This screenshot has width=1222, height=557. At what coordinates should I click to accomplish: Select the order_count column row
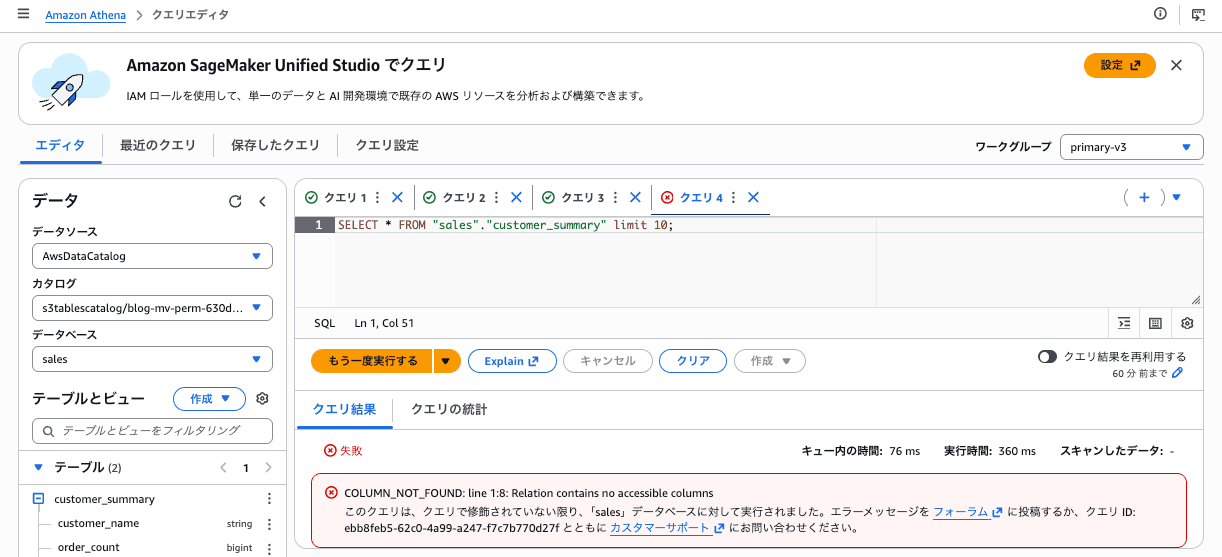153,547
